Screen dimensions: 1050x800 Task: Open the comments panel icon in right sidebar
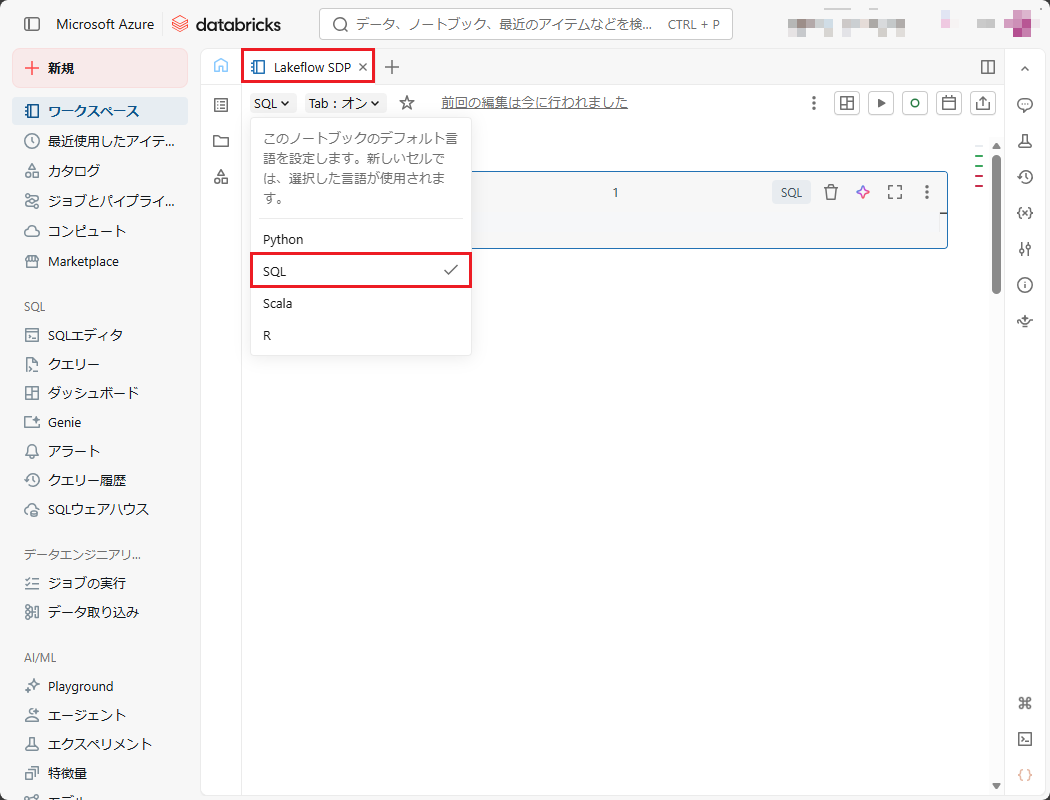(x=1024, y=105)
